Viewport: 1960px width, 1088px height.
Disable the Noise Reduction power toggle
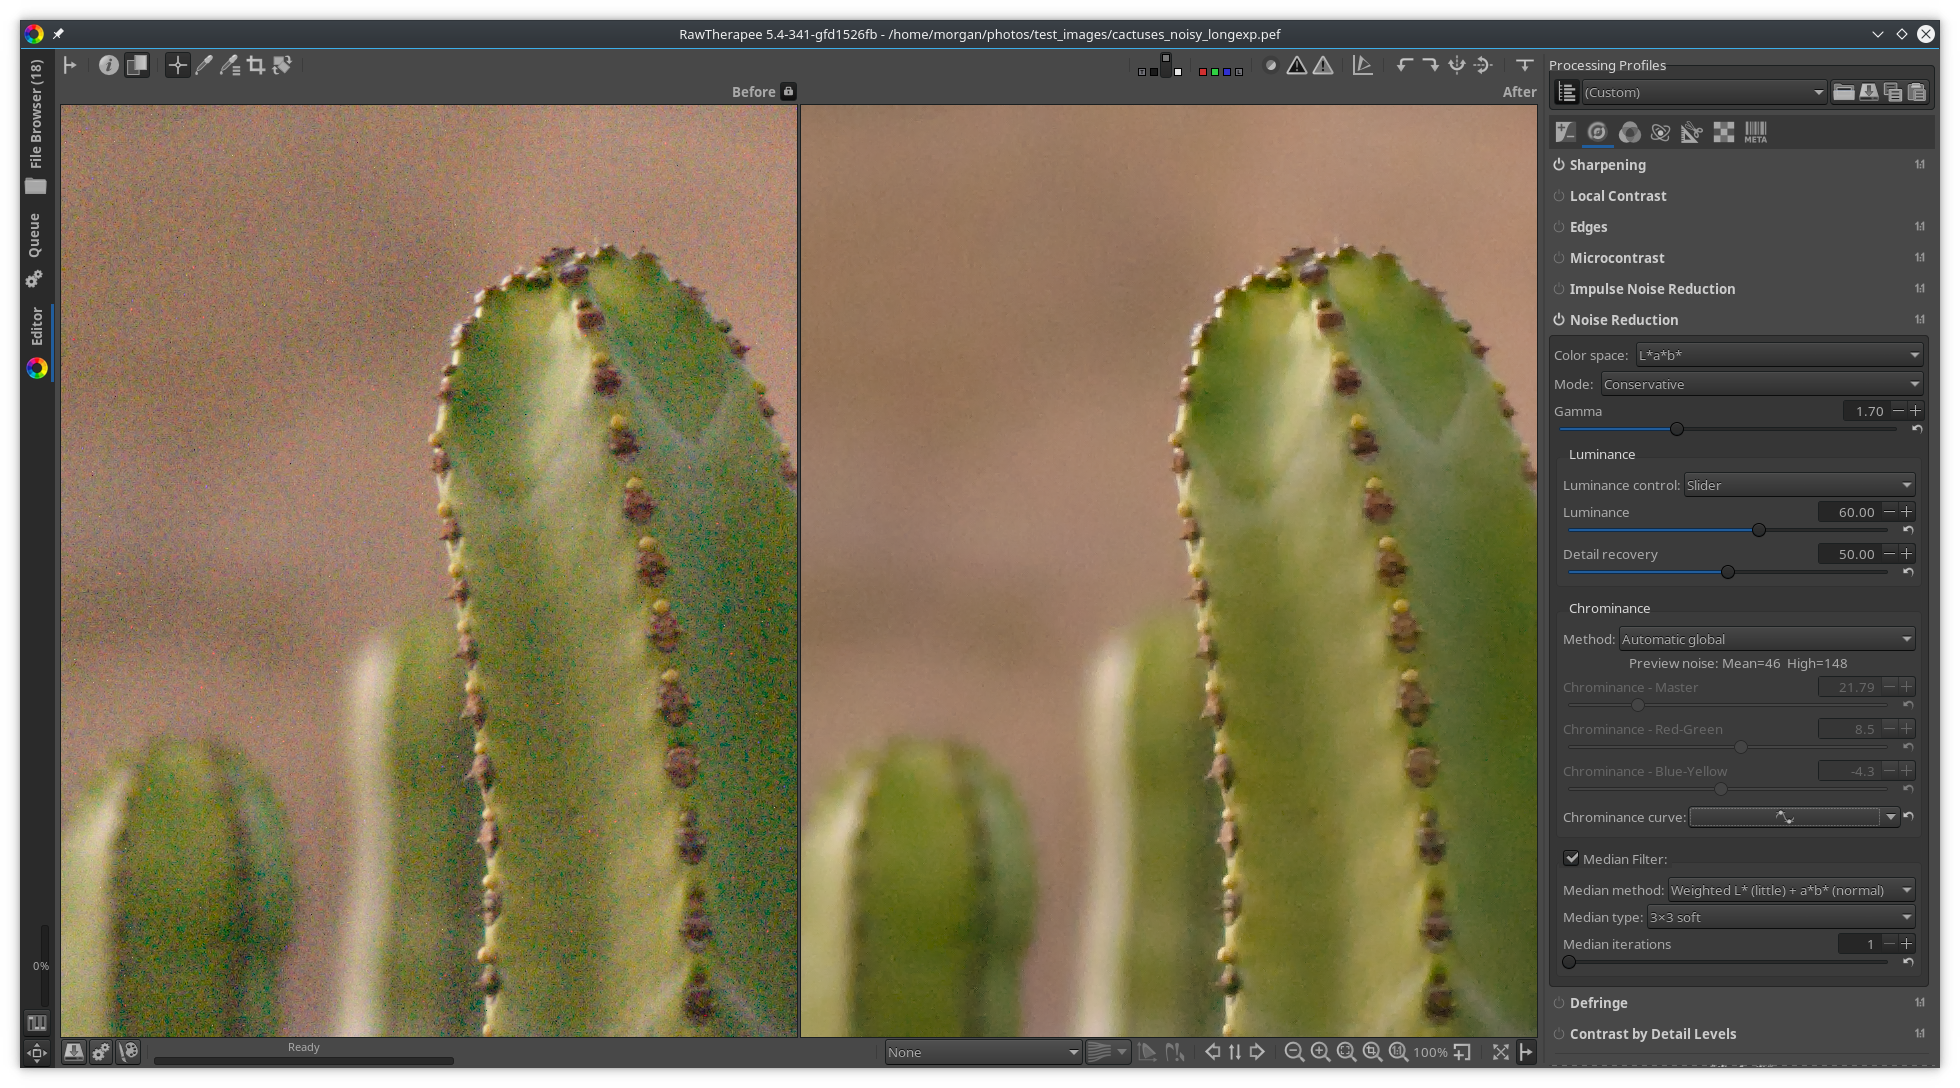pyautogui.click(x=1559, y=320)
